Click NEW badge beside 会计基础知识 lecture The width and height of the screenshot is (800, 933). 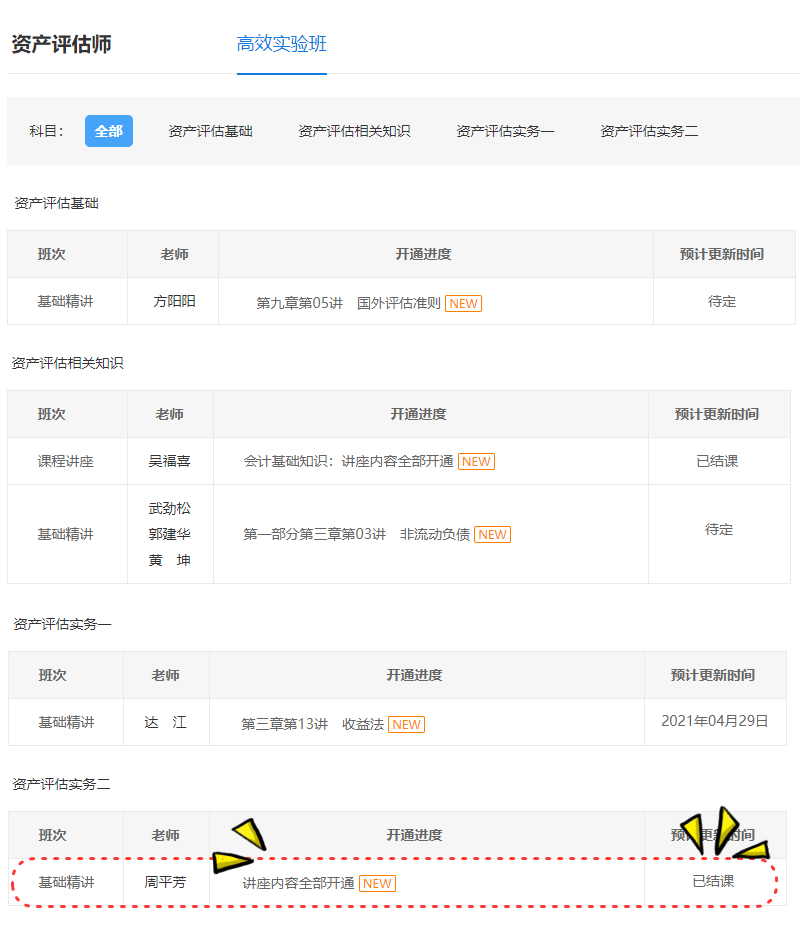tap(476, 461)
